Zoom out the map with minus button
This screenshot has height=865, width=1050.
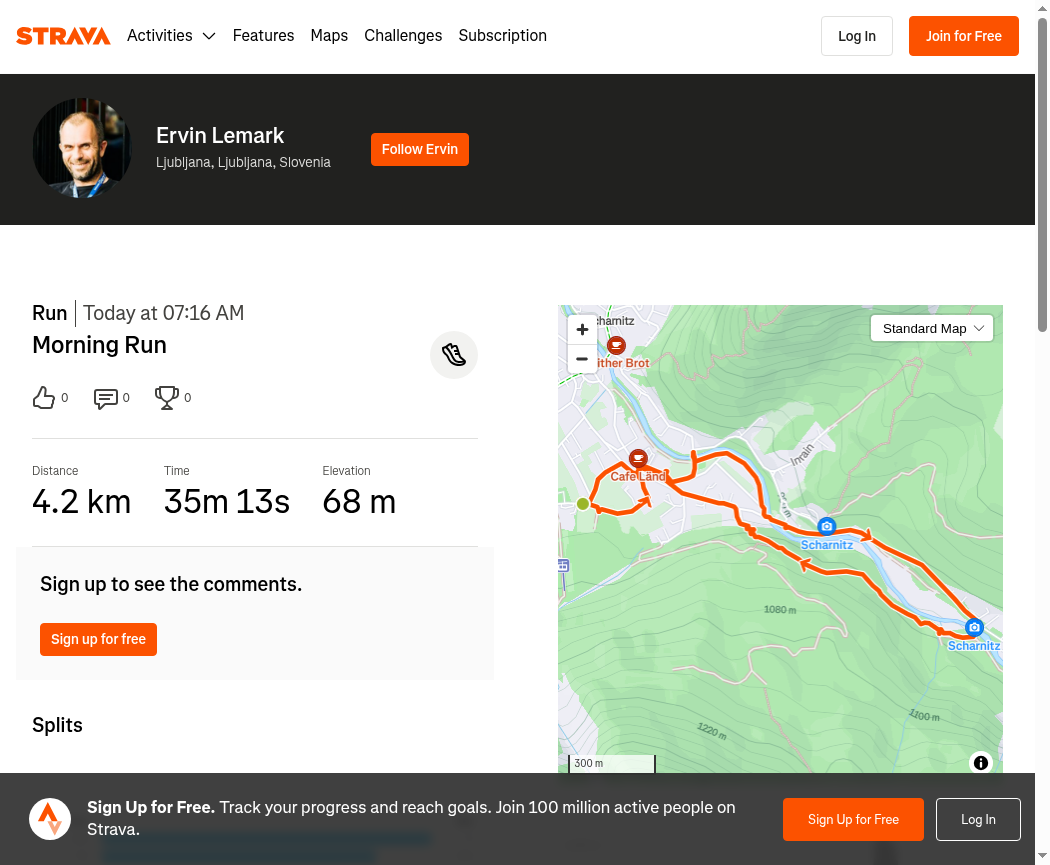(582, 359)
